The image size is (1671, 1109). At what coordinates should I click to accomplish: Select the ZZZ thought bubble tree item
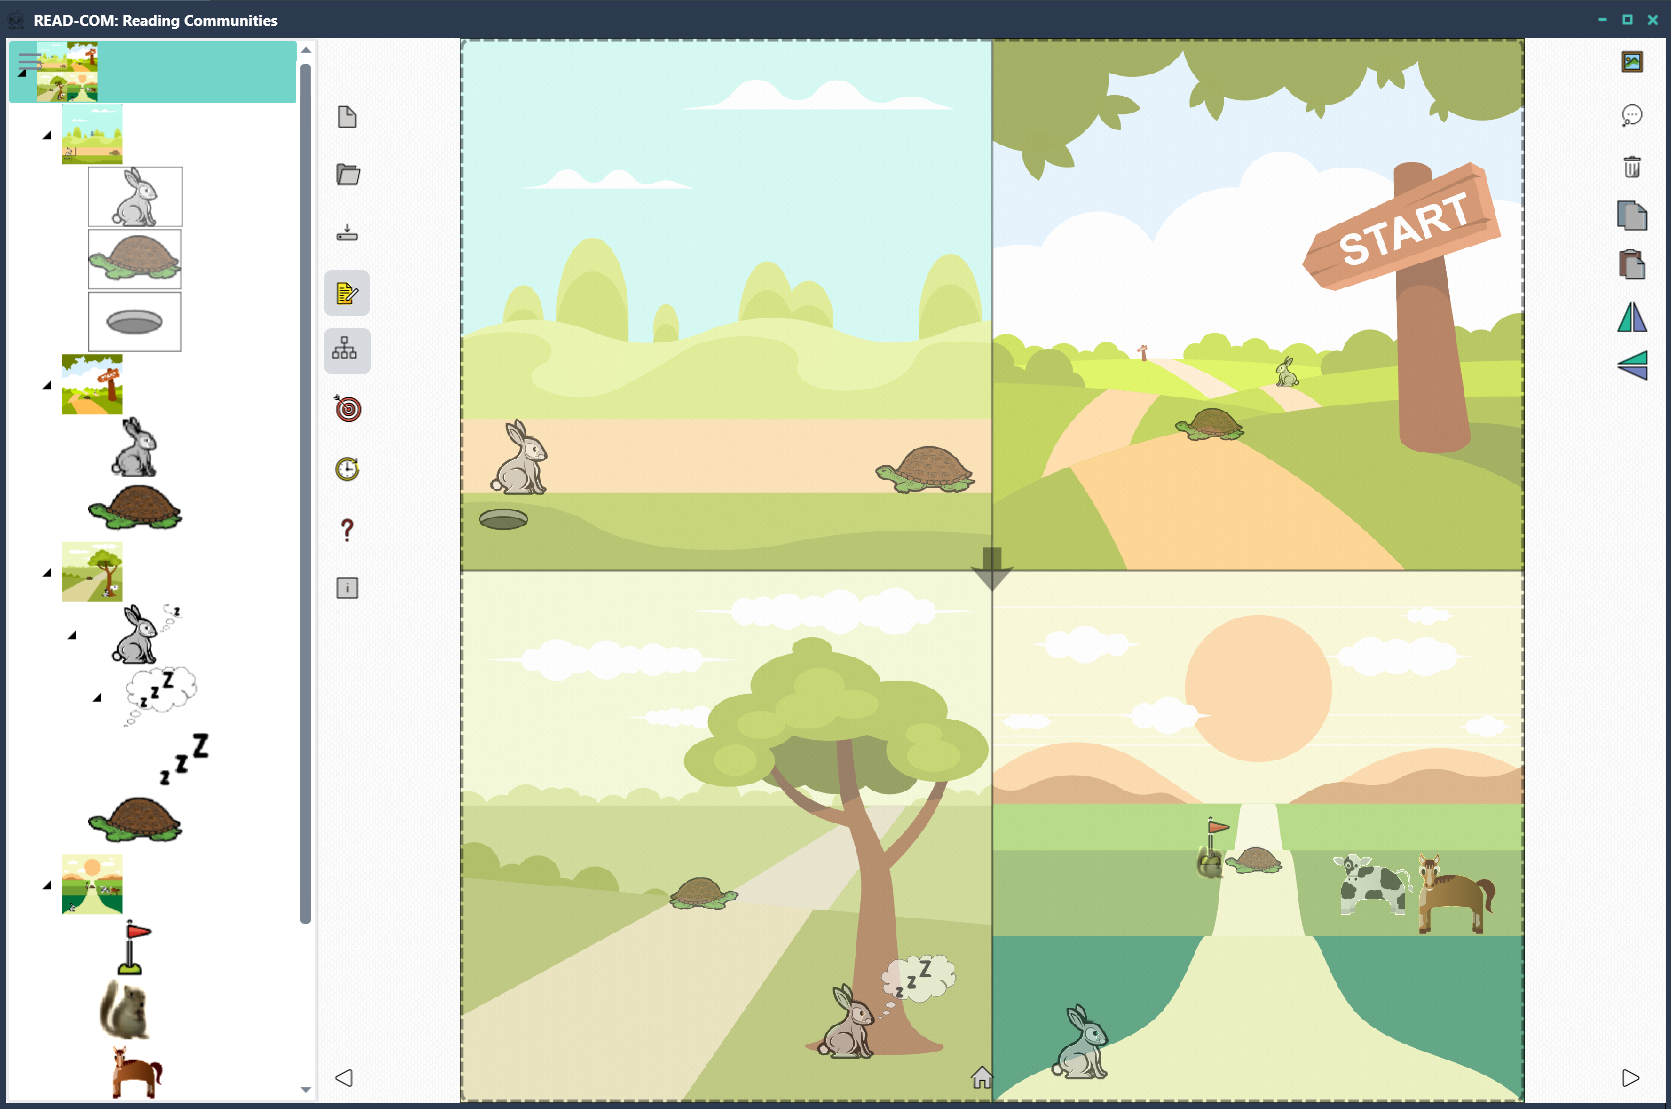[x=160, y=697]
